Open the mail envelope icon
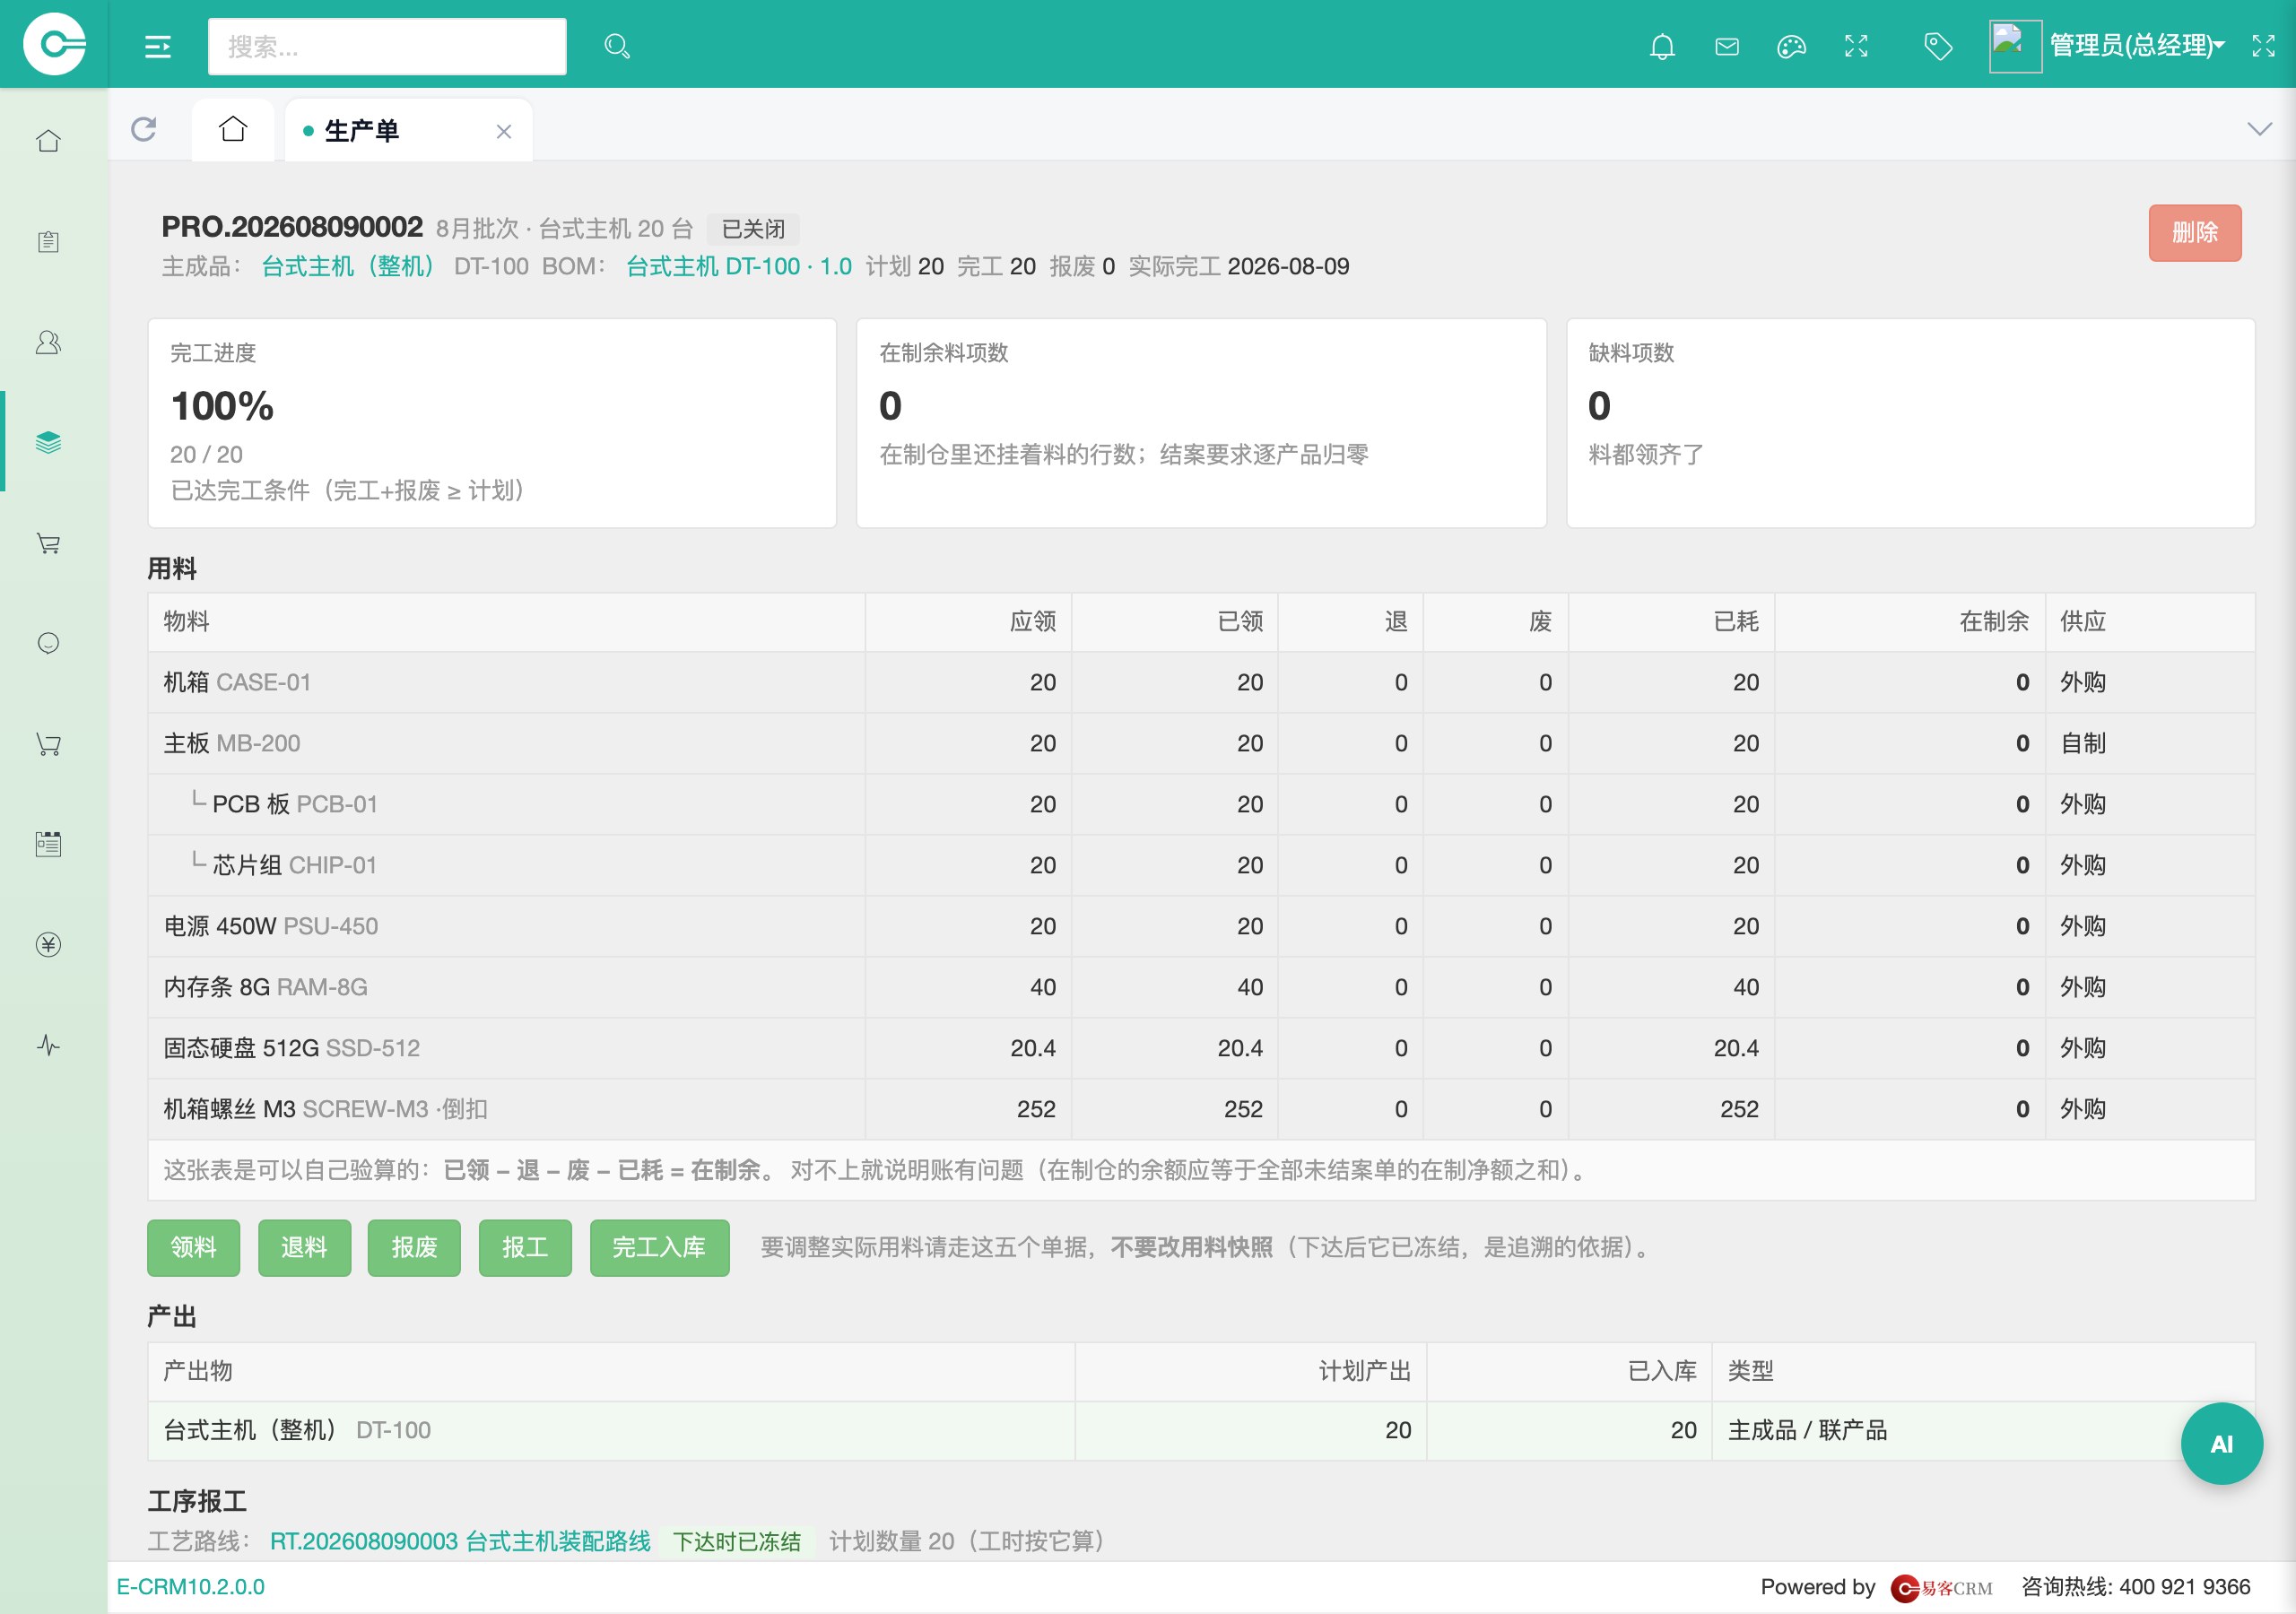The image size is (2296, 1614). click(x=1727, y=46)
